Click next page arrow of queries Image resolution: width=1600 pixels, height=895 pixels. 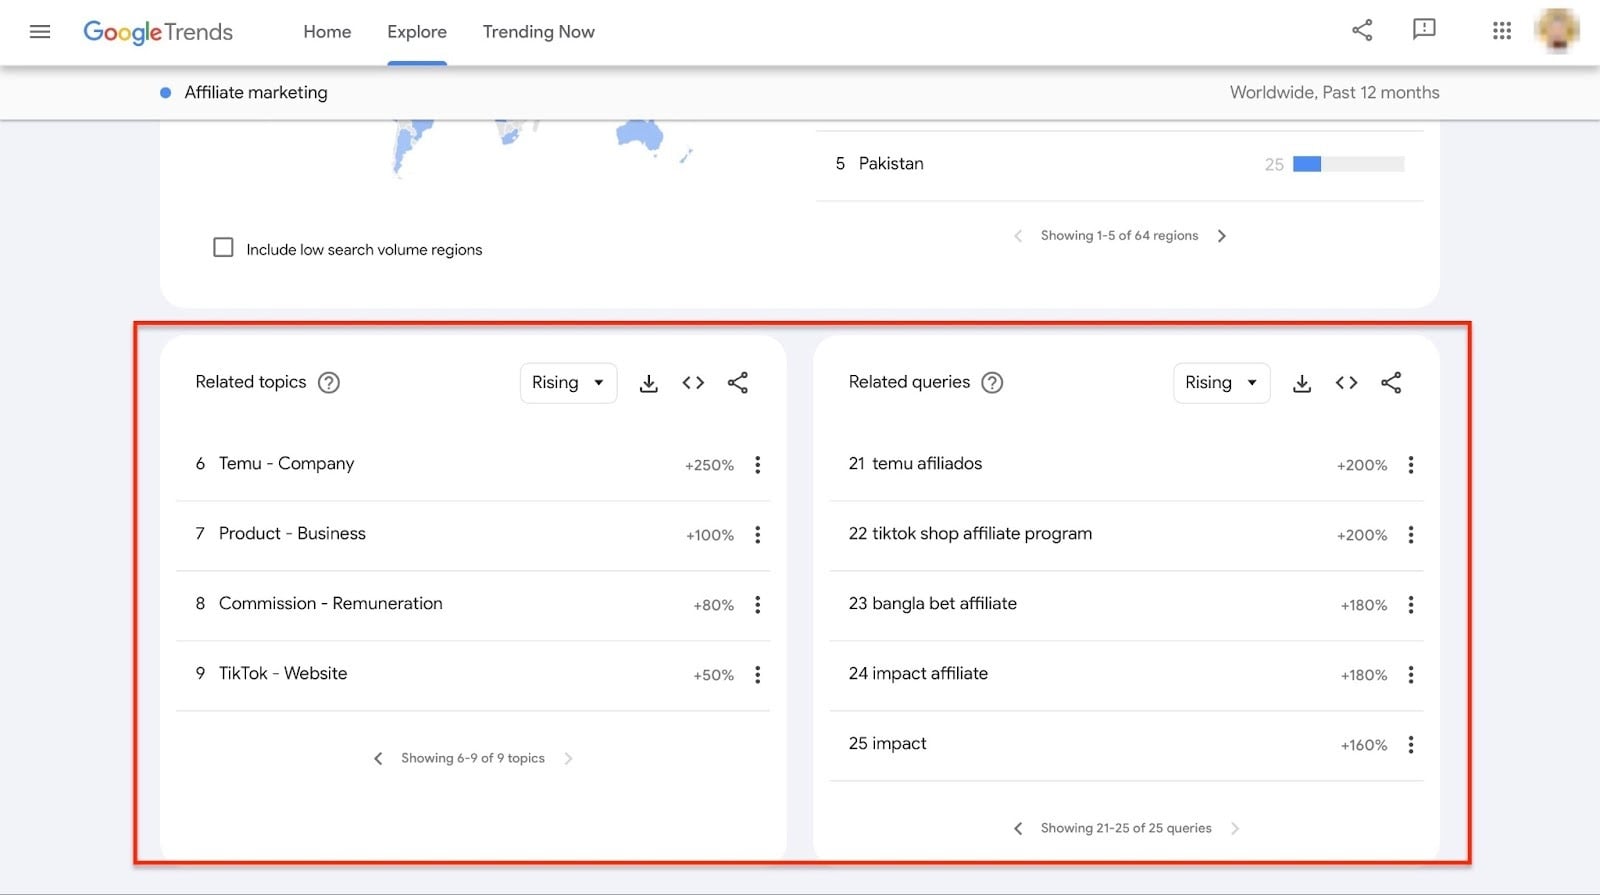point(1235,829)
